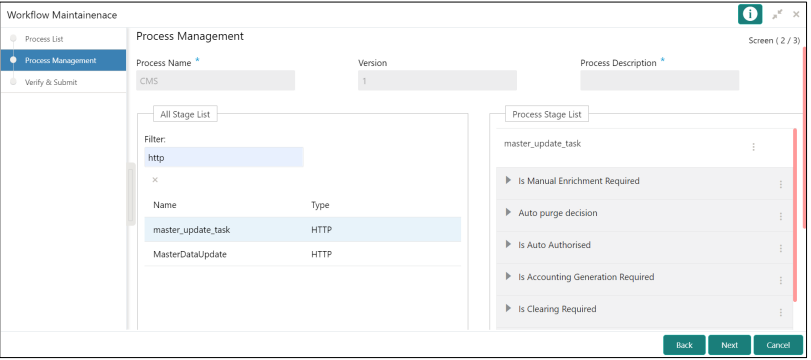Click the Cancel button
Screen dimensions: 811x360
point(778,345)
